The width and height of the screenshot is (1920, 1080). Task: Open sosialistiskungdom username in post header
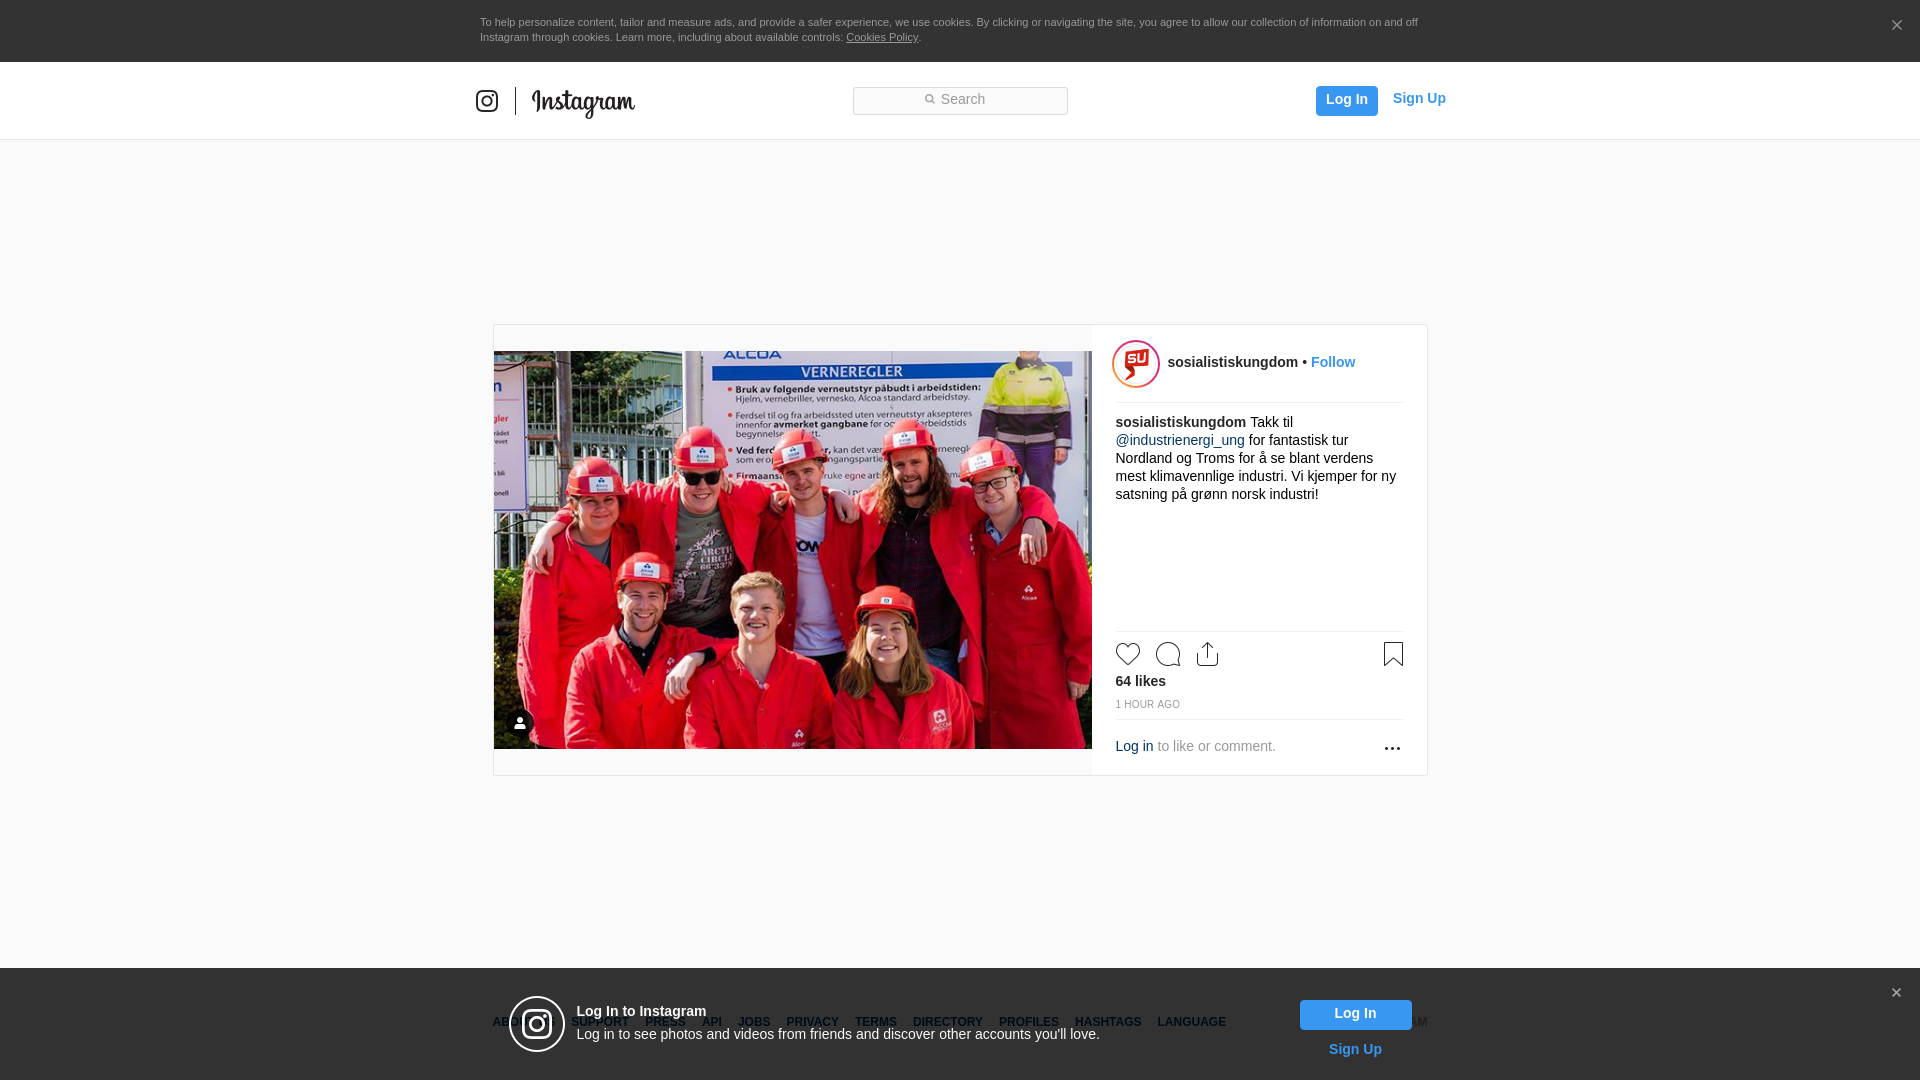(1232, 362)
